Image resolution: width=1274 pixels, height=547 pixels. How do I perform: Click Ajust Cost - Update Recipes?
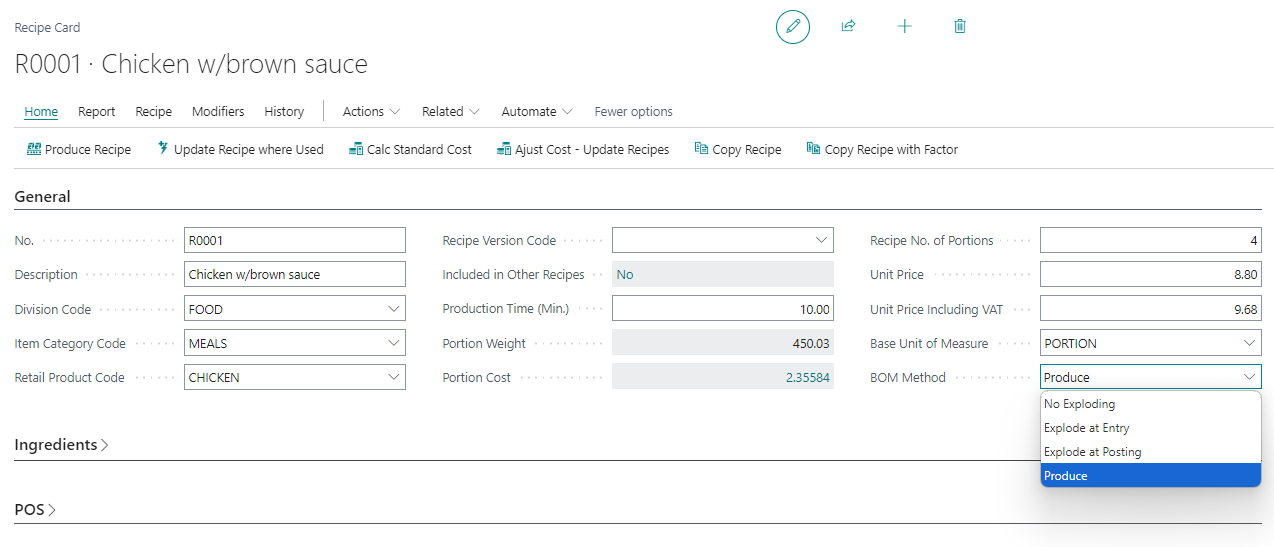coord(583,149)
